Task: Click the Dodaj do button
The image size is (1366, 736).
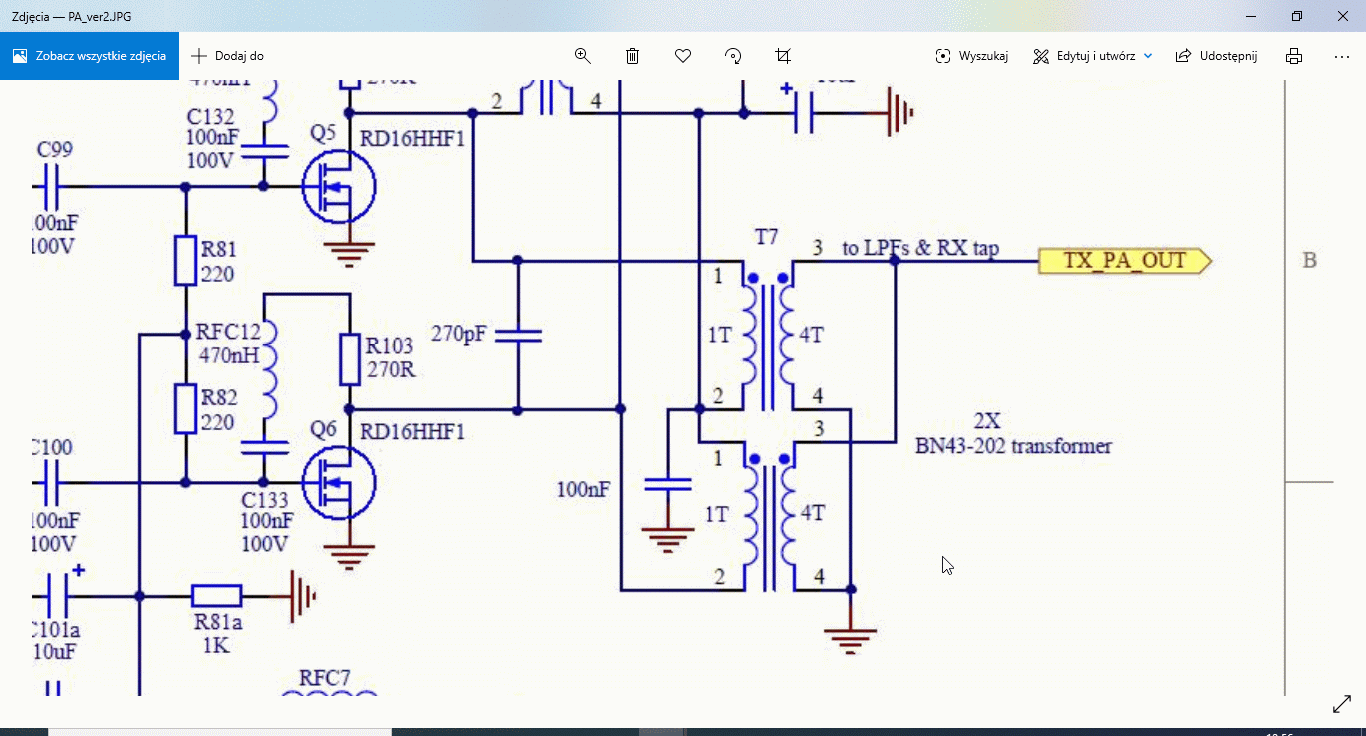Action: tap(228, 56)
